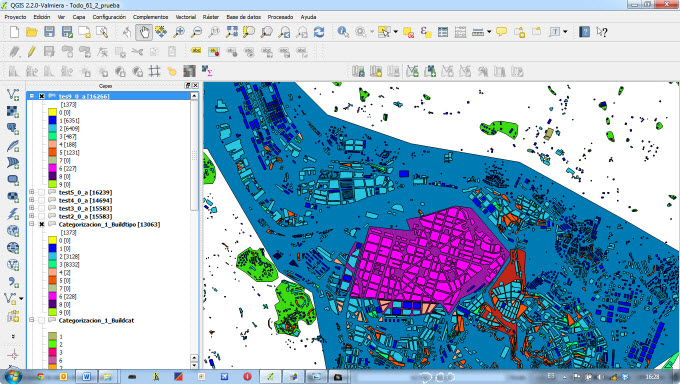Click the Toggle Editing pencil icon
680x384 pixels.
pos(31,52)
